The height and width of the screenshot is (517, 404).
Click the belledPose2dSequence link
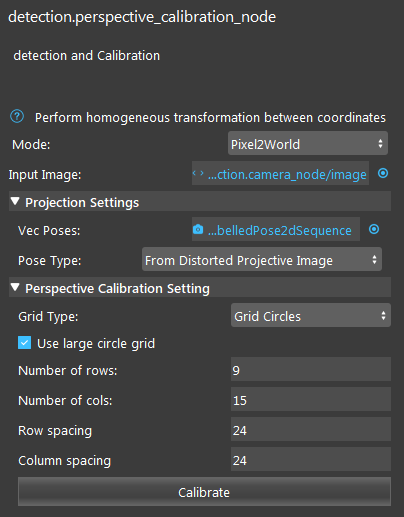click(280, 230)
